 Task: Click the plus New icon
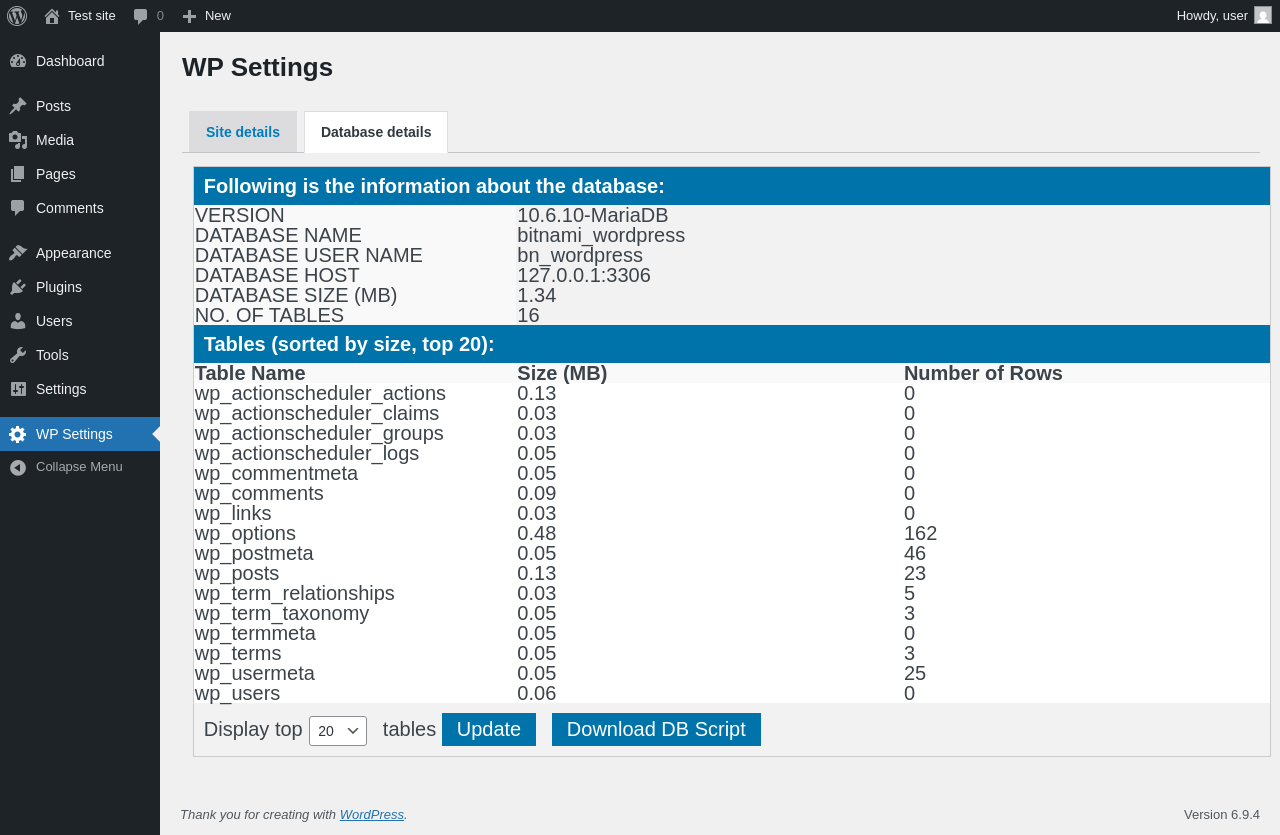coord(189,16)
